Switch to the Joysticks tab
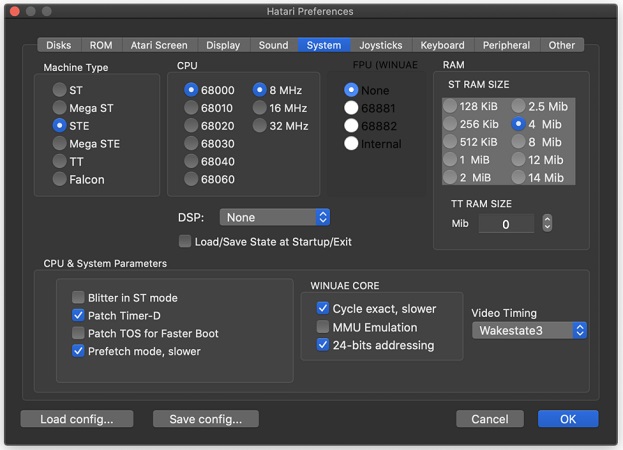This screenshot has height=450, width=623. 381,45
